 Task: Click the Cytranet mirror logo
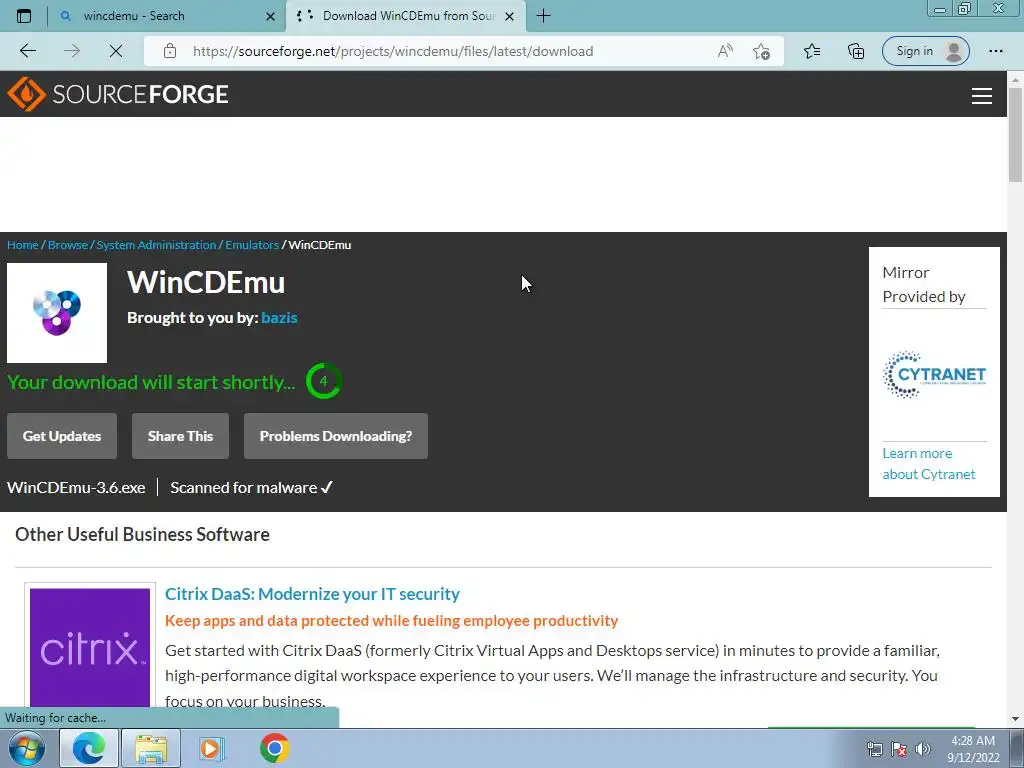click(x=934, y=375)
